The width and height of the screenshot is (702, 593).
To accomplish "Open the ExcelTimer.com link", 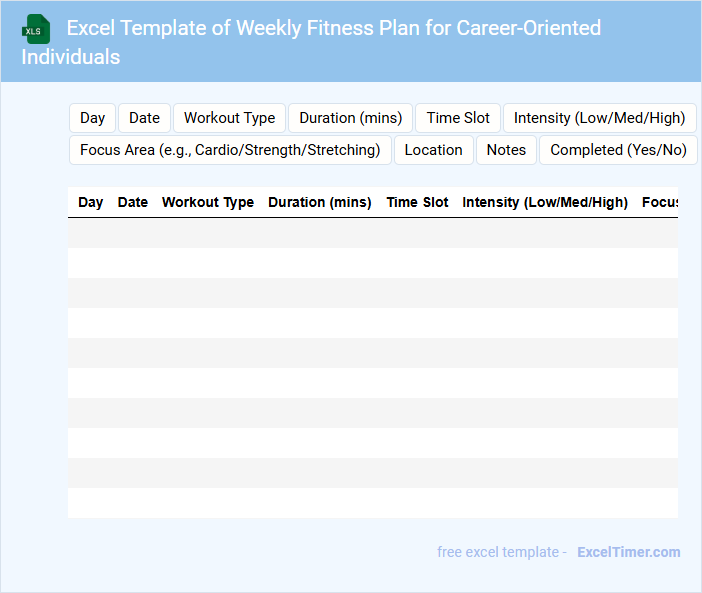I will [628, 552].
